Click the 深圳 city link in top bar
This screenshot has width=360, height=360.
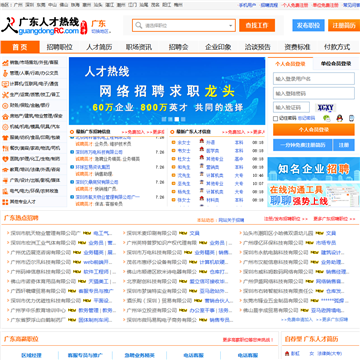point(30,5)
